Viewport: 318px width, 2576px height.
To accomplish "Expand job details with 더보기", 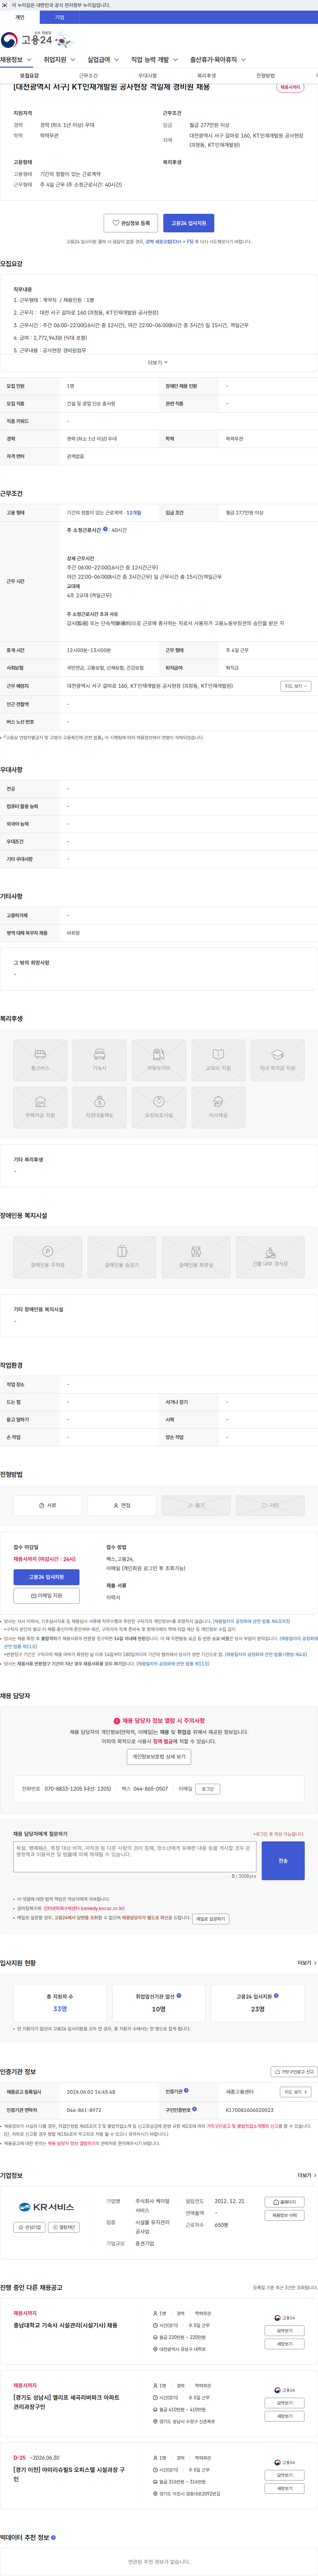I will tap(158, 363).
